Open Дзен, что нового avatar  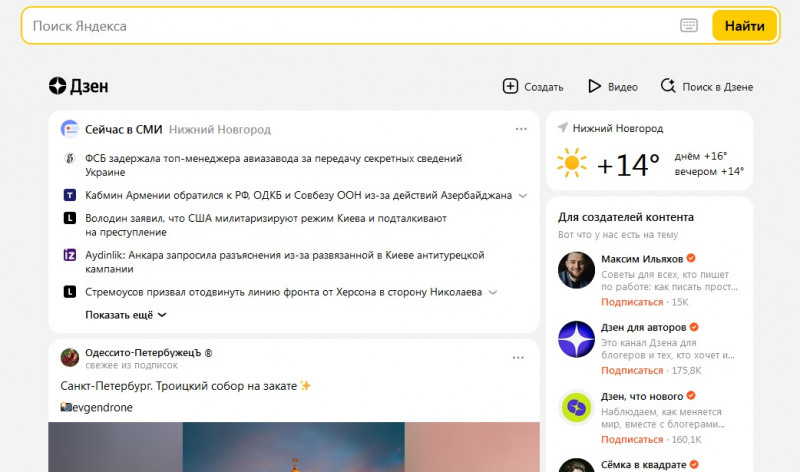(576, 408)
